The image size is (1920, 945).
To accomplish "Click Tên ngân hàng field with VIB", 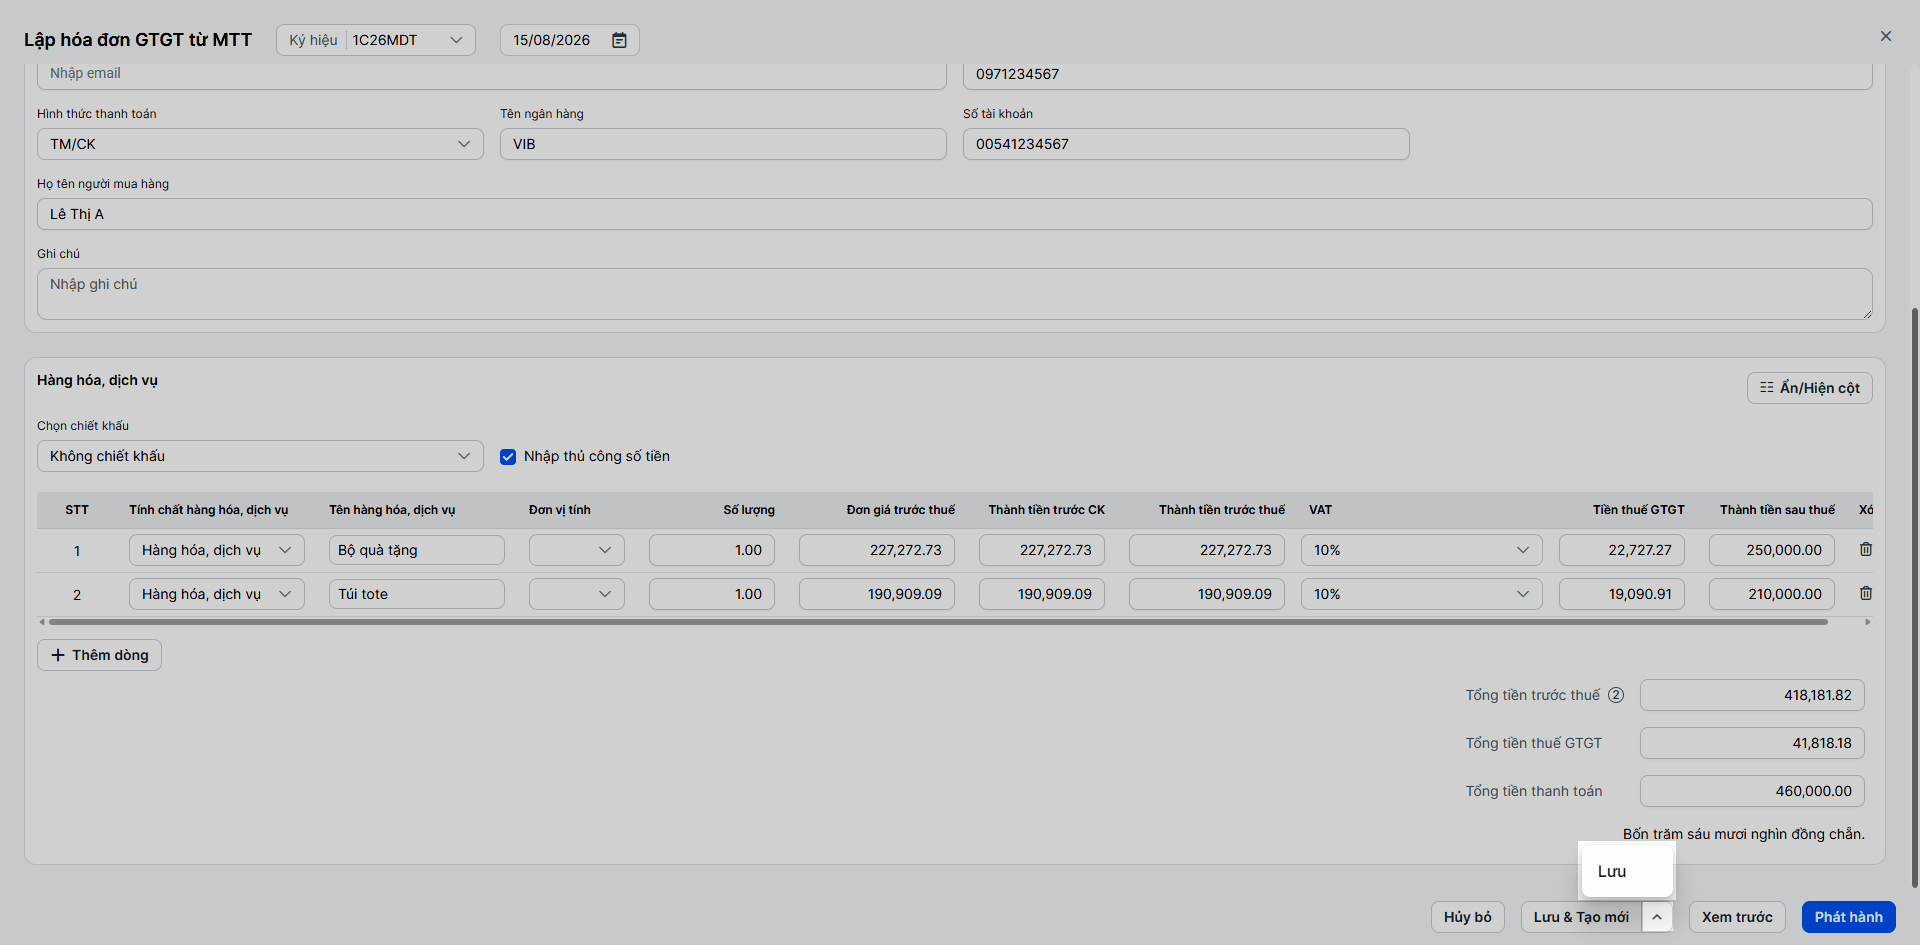I will 723,144.
